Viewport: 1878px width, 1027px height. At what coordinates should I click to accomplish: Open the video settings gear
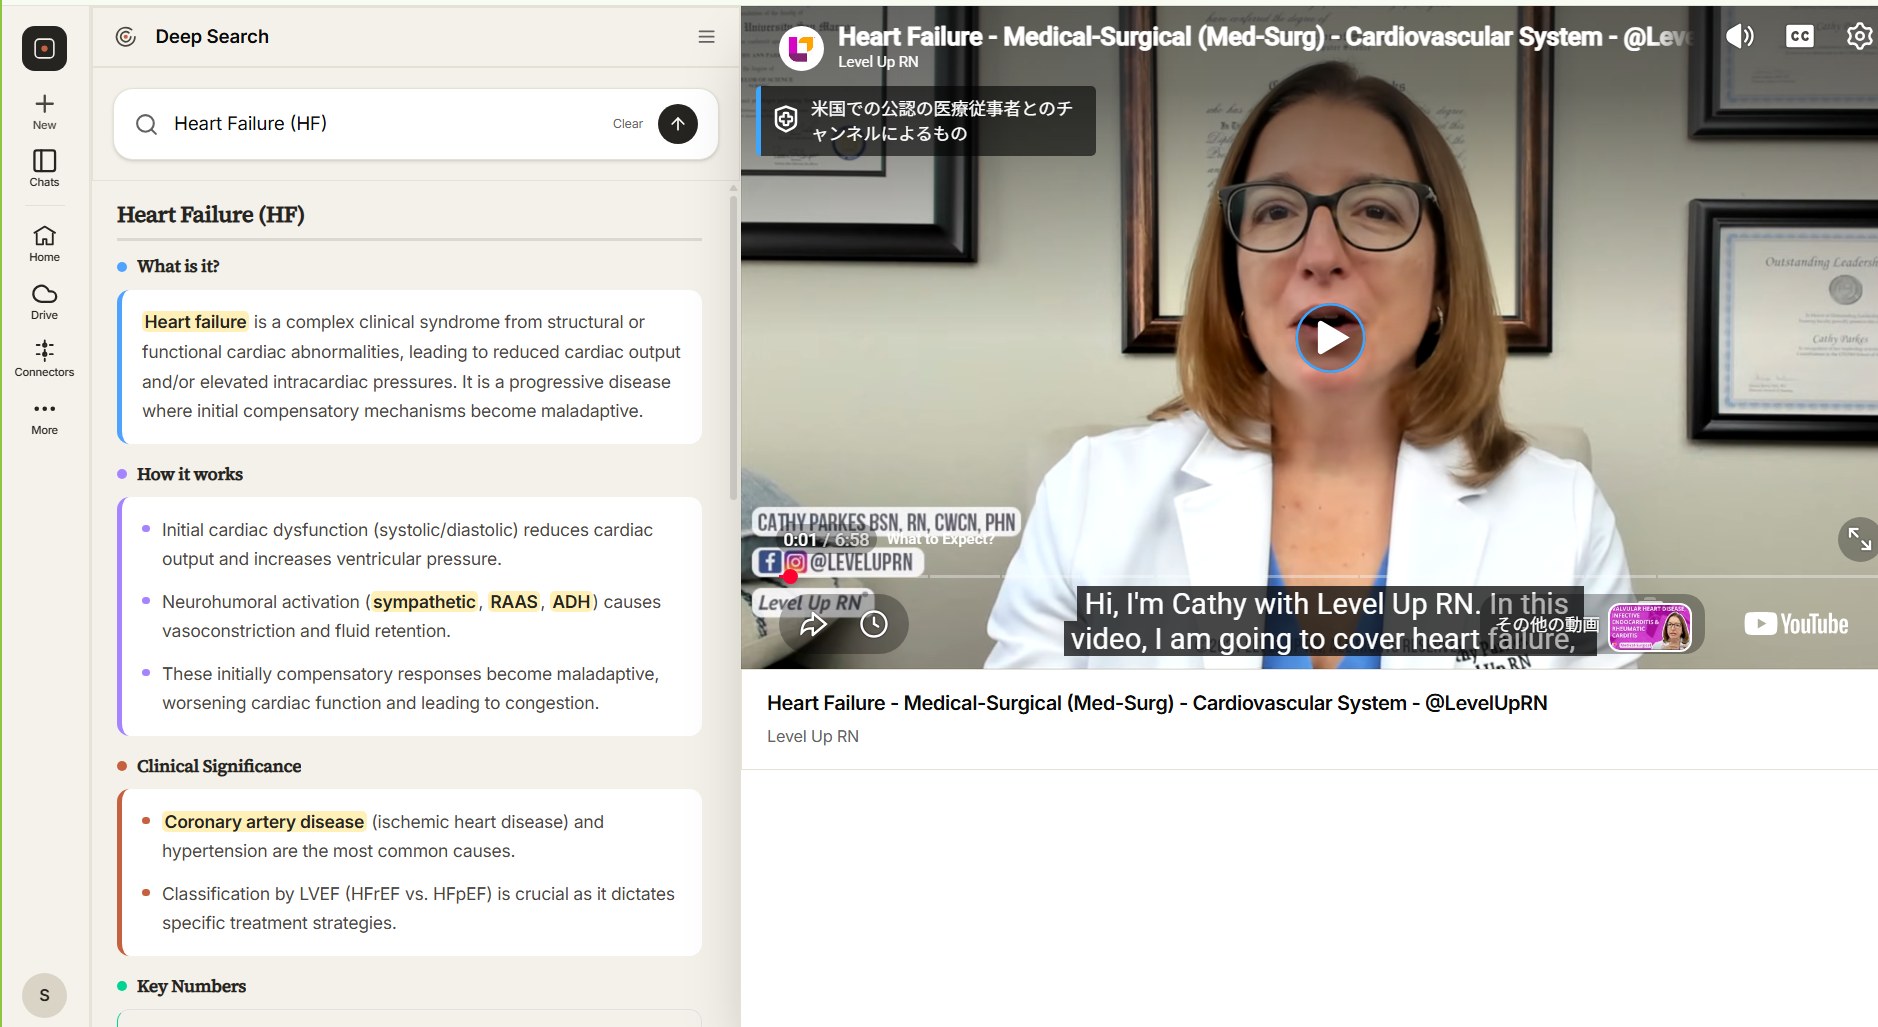point(1859,37)
